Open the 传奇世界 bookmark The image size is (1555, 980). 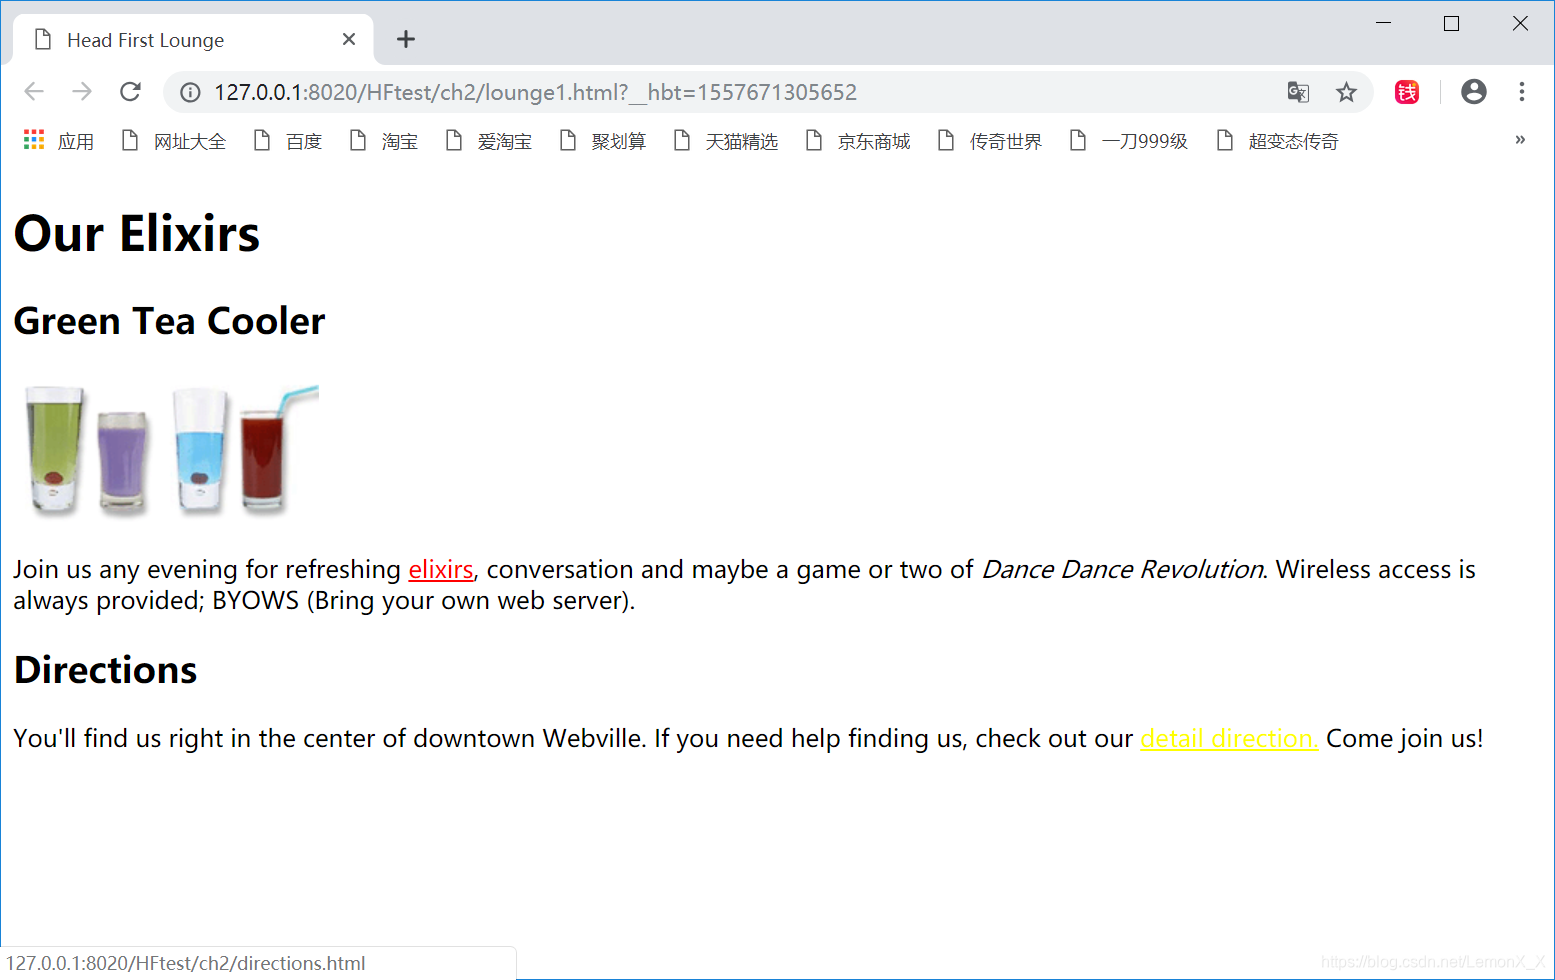point(990,141)
